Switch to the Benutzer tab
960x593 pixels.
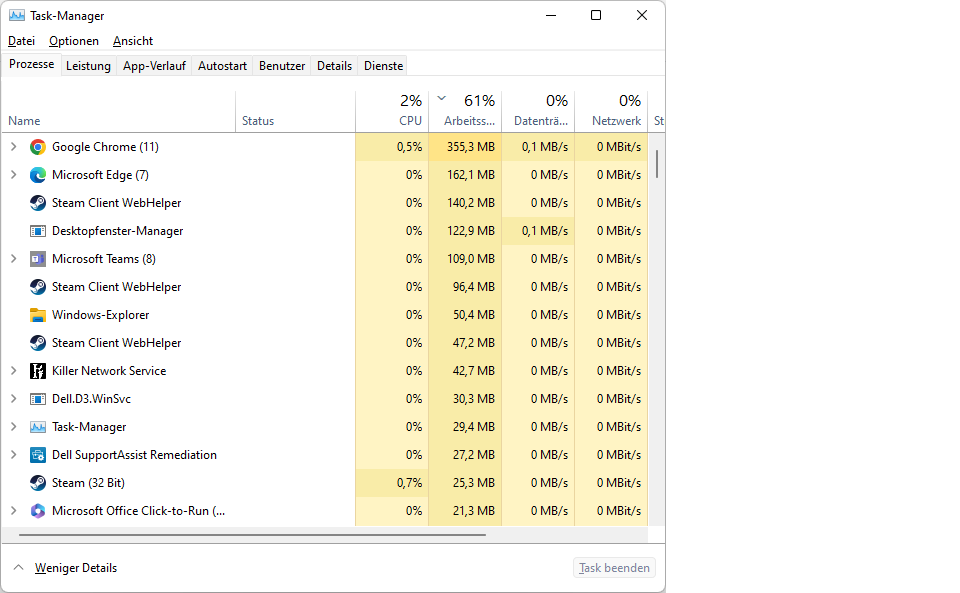click(x=282, y=66)
